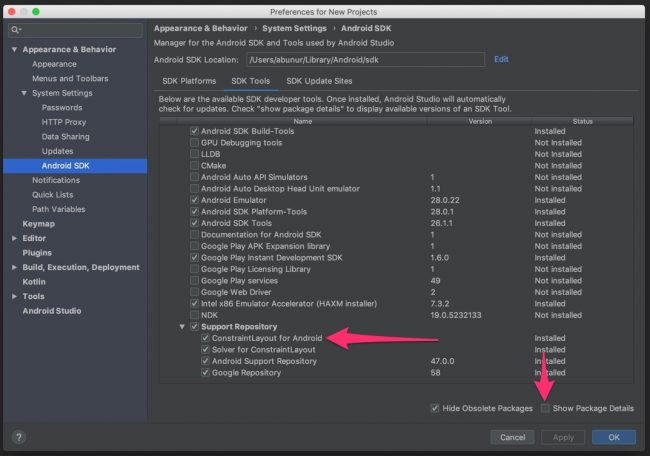Click version 19.0.5232133 of NDK
This screenshot has width=650, height=456.
point(456,315)
